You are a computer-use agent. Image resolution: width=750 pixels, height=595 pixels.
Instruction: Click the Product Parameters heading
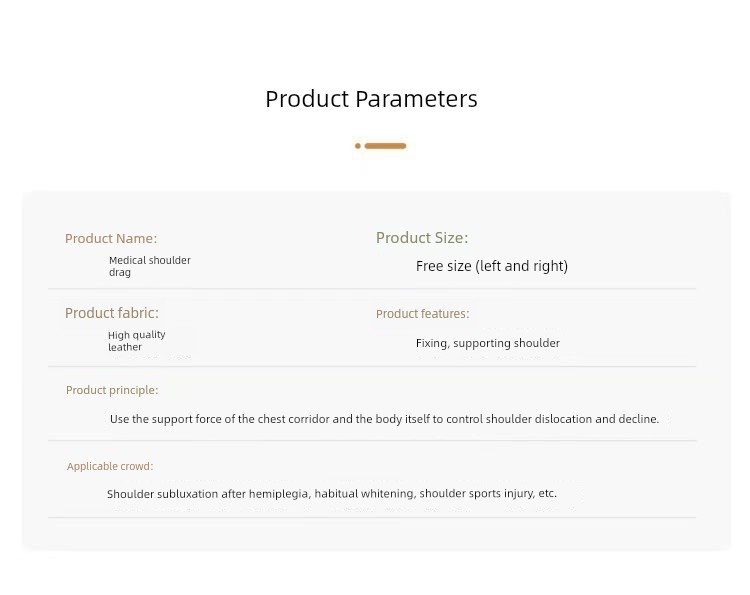pyautogui.click(x=372, y=99)
